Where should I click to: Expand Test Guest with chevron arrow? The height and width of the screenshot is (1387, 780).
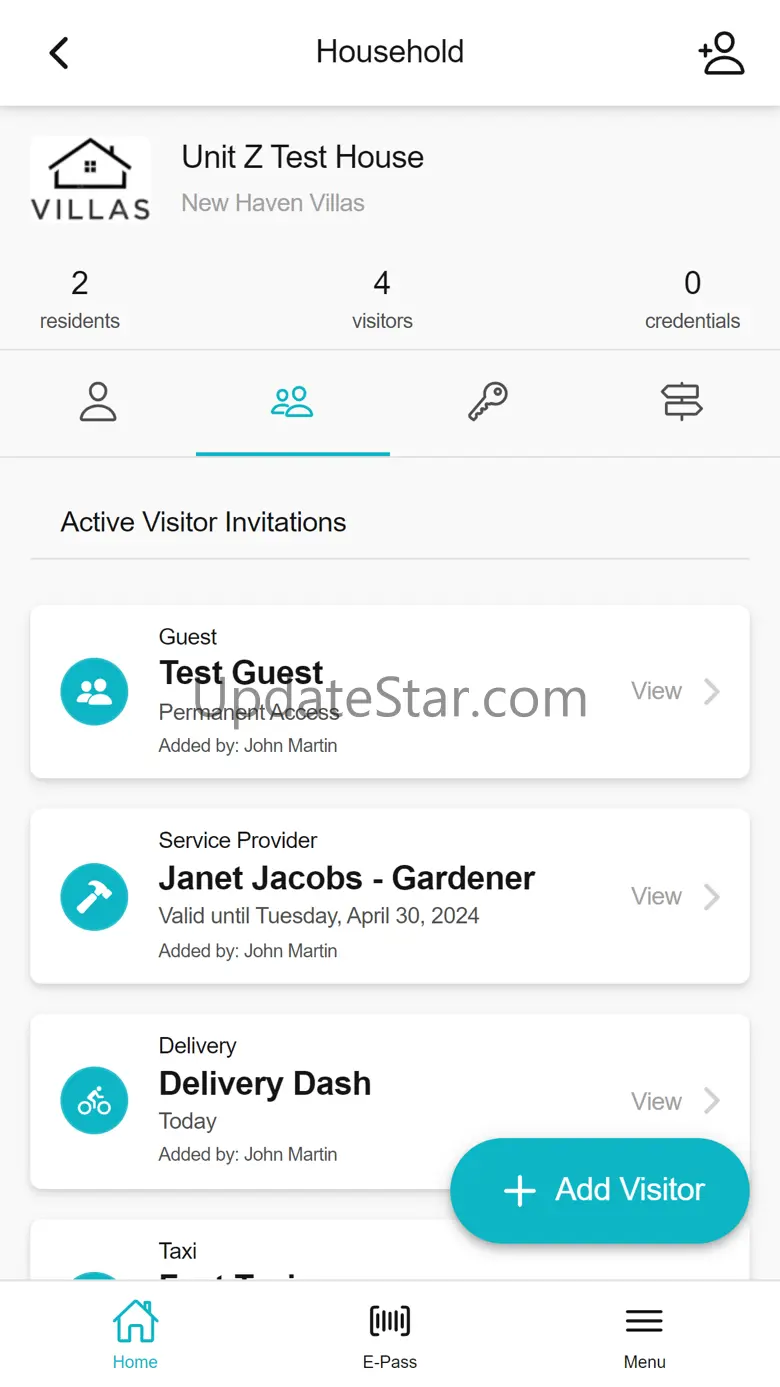pos(712,691)
